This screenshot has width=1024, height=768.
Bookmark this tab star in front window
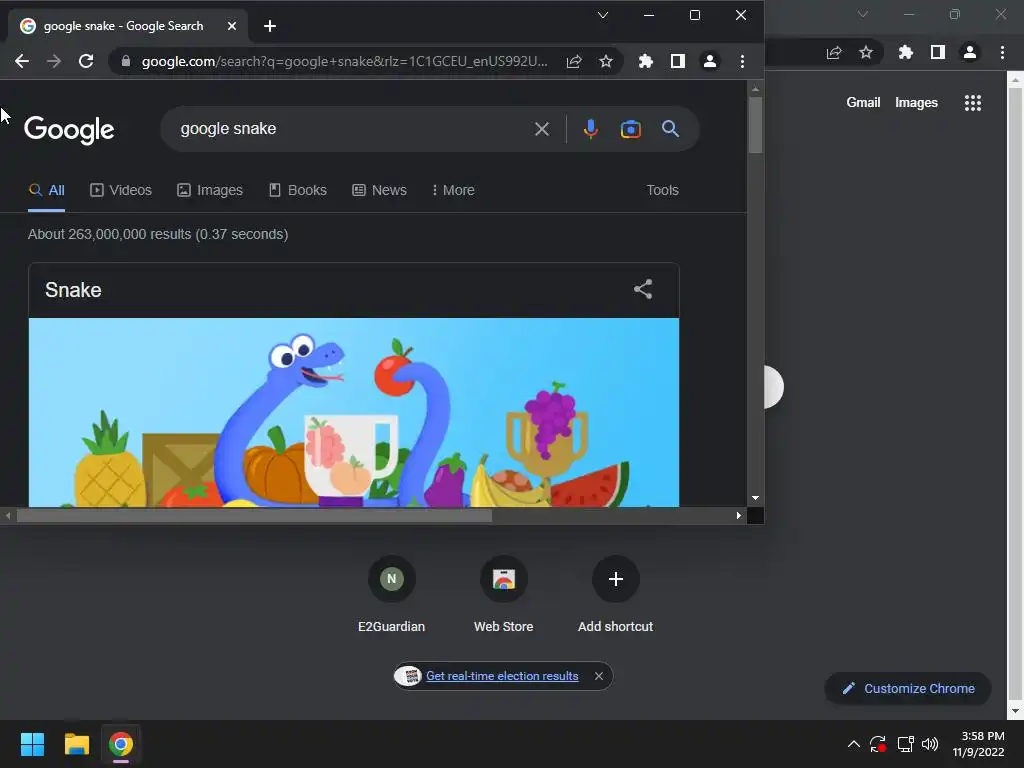coord(606,61)
